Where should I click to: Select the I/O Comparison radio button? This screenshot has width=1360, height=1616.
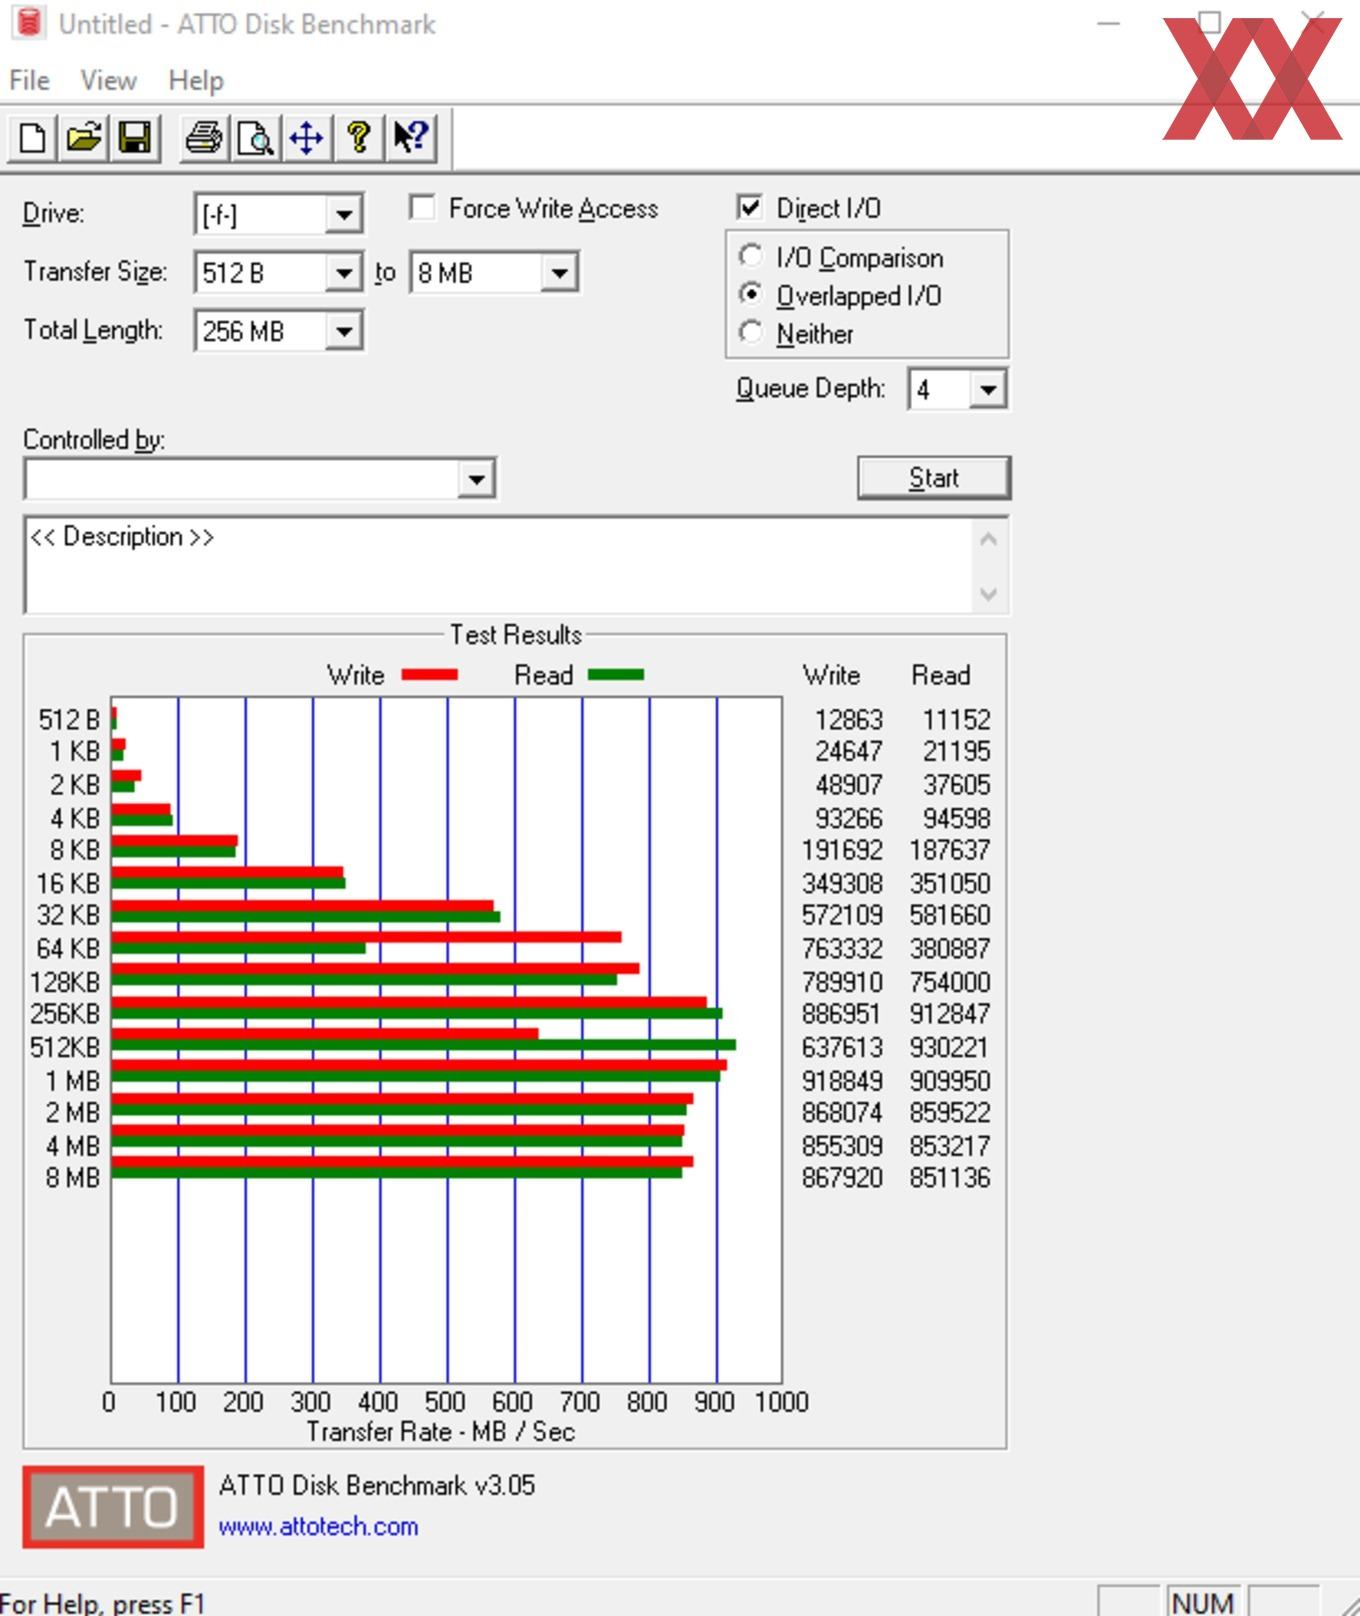[750, 256]
